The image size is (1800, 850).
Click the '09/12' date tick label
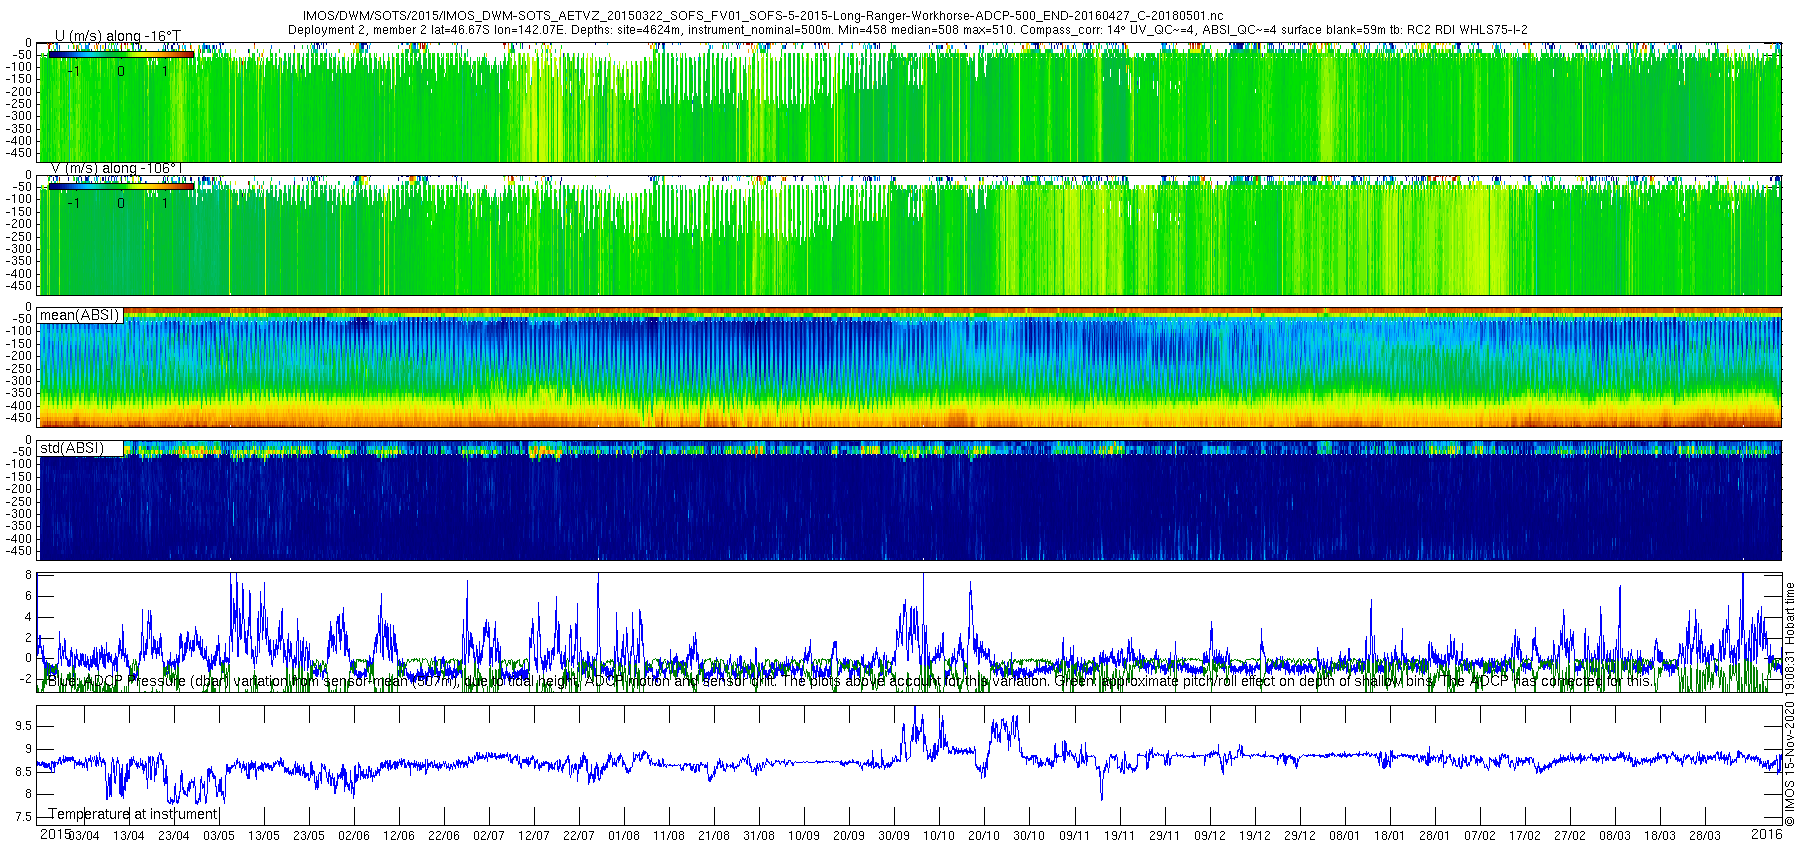tap(1210, 836)
